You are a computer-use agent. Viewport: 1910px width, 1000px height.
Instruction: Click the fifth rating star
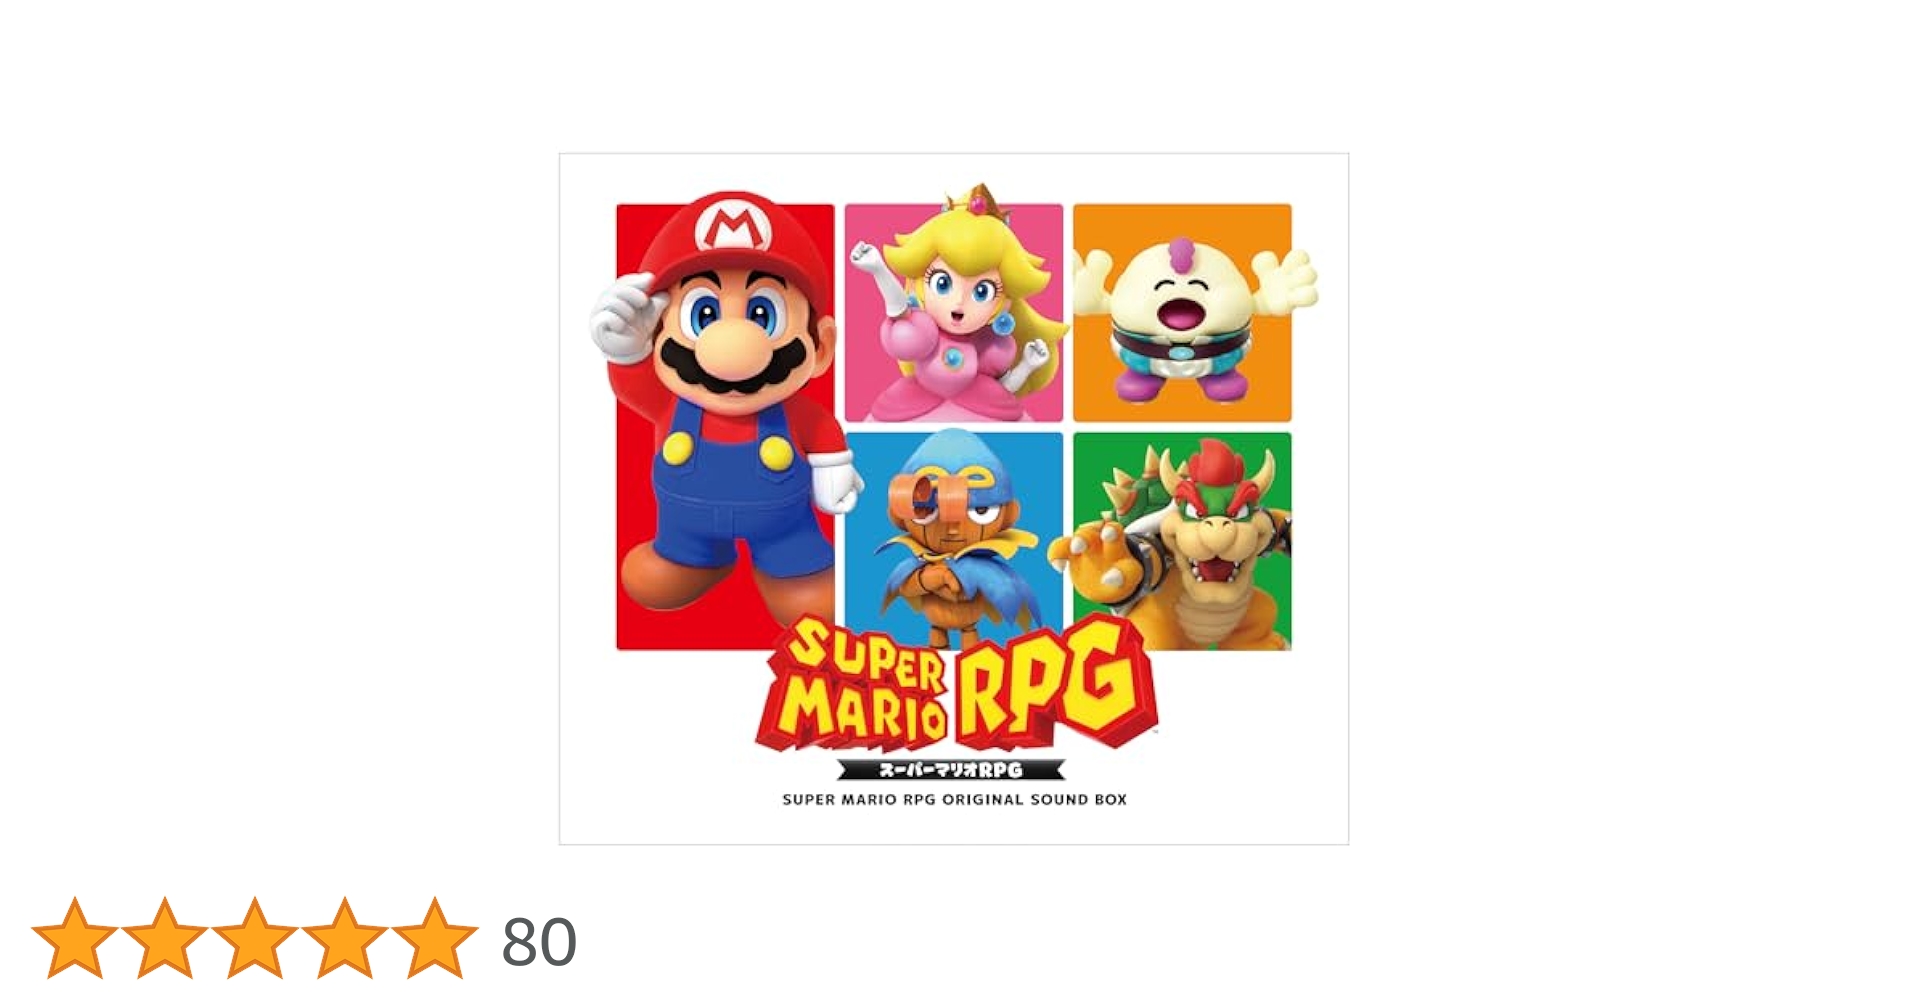coord(435,938)
